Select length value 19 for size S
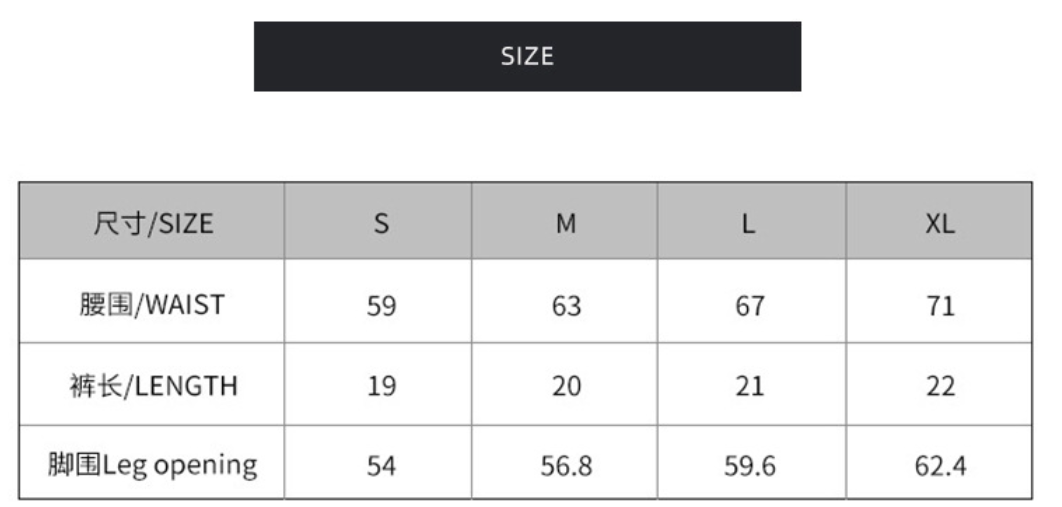Screen dimensions: 1062x507 click(x=381, y=387)
